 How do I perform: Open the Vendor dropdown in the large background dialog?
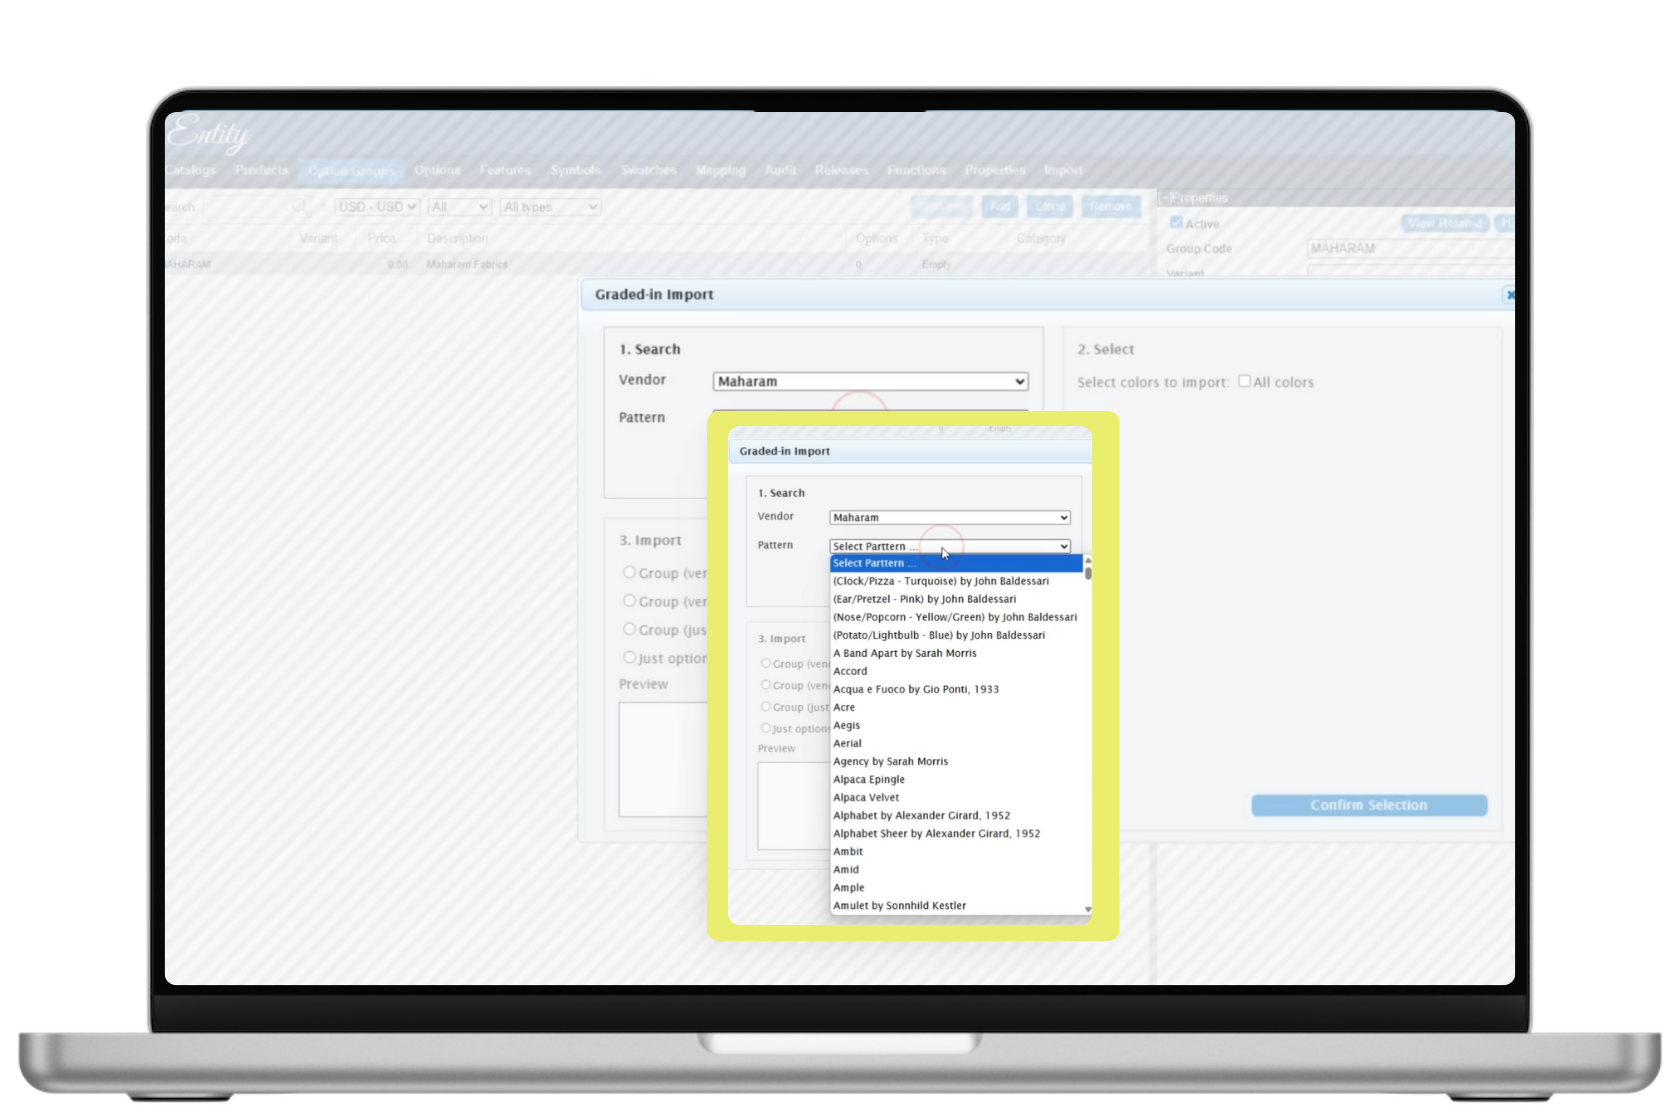point(870,381)
